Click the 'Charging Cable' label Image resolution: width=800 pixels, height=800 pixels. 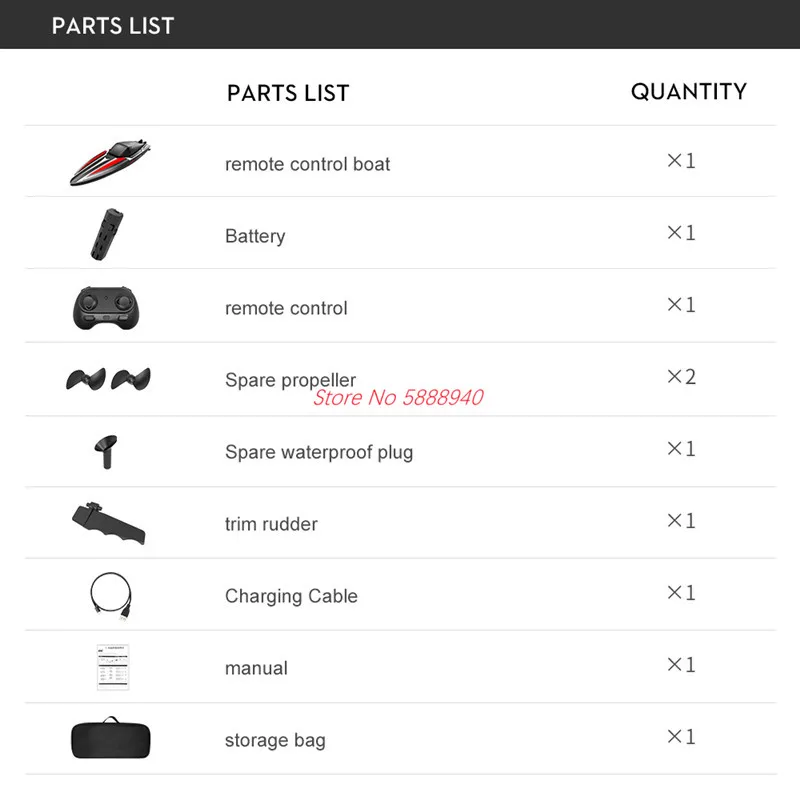(x=291, y=596)
